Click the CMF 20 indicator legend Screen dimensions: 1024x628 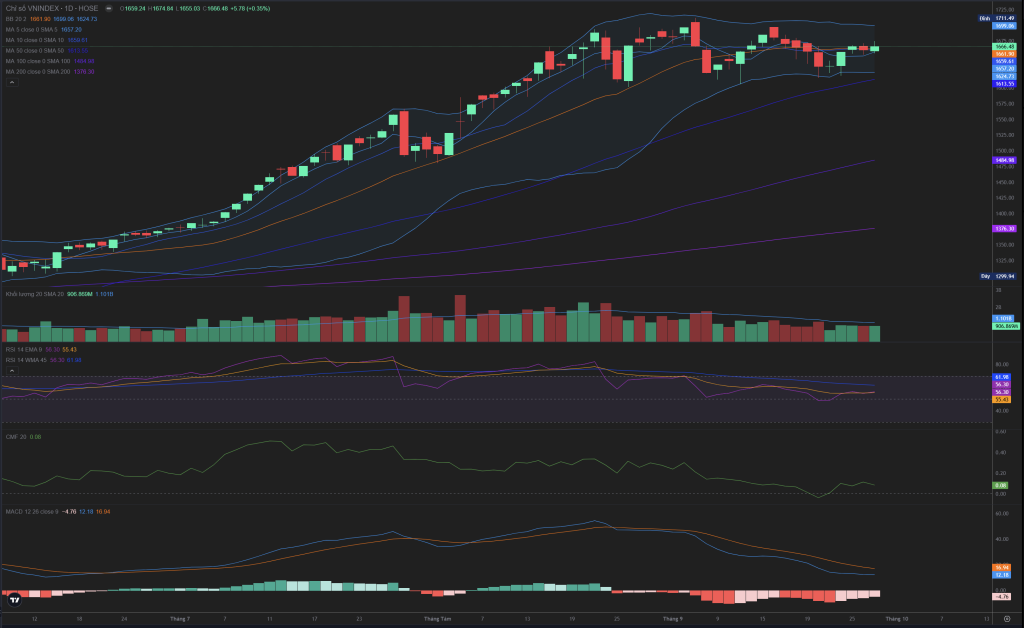click(x=15, y=437)
